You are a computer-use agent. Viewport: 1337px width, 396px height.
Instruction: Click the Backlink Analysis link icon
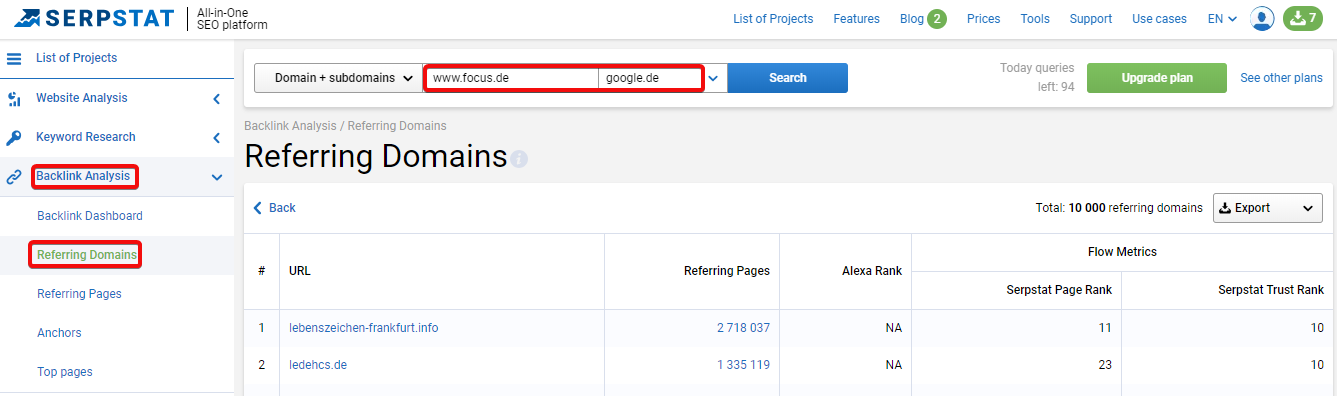[14, 177]
